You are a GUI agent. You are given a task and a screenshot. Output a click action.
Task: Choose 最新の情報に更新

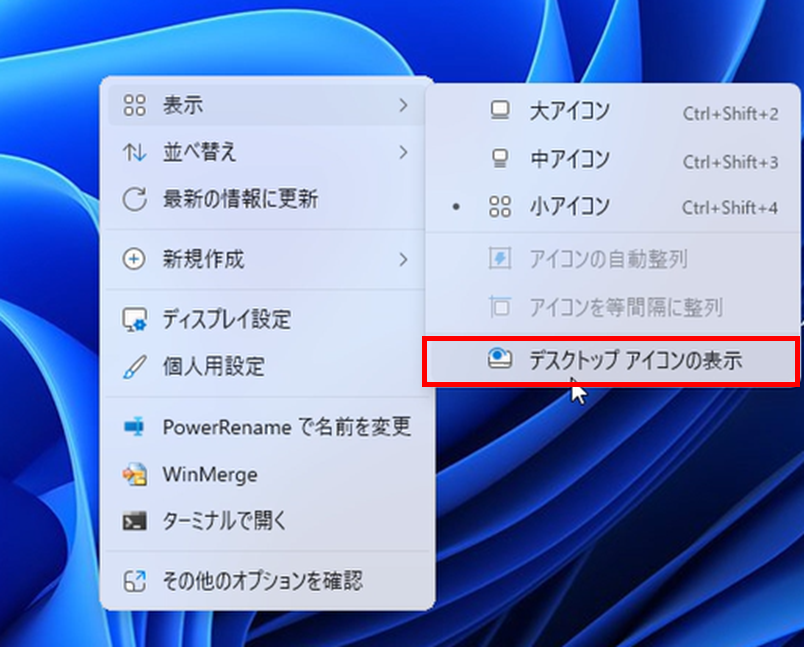click(266, 199)
